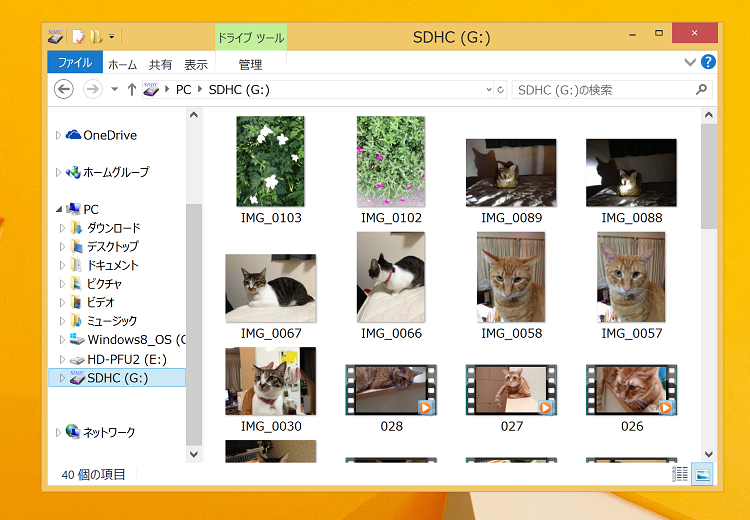The image size is (750, 520).
Task: Click PC in the address breadcrumb
Action: coord(183,90)
